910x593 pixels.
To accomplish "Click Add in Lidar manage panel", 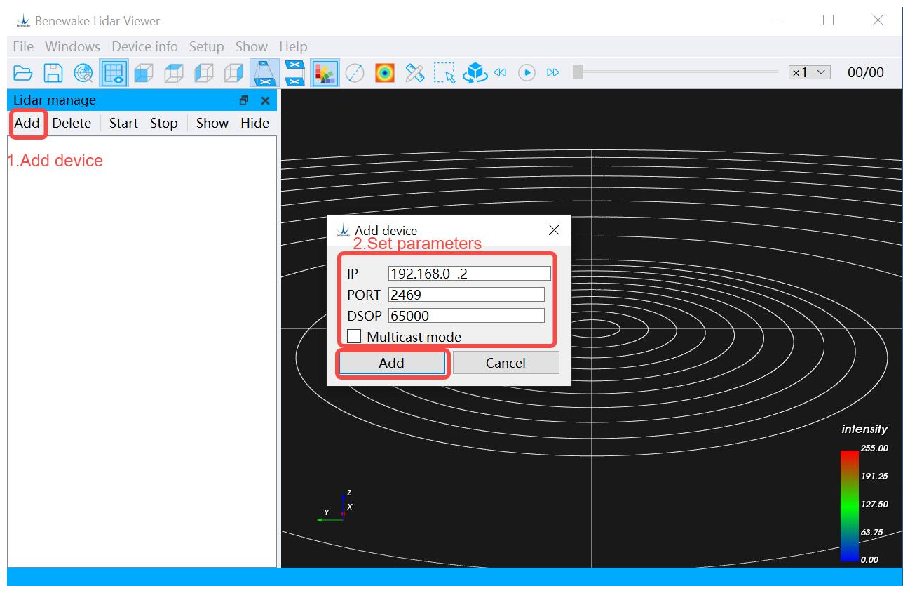I will [27, 123].
